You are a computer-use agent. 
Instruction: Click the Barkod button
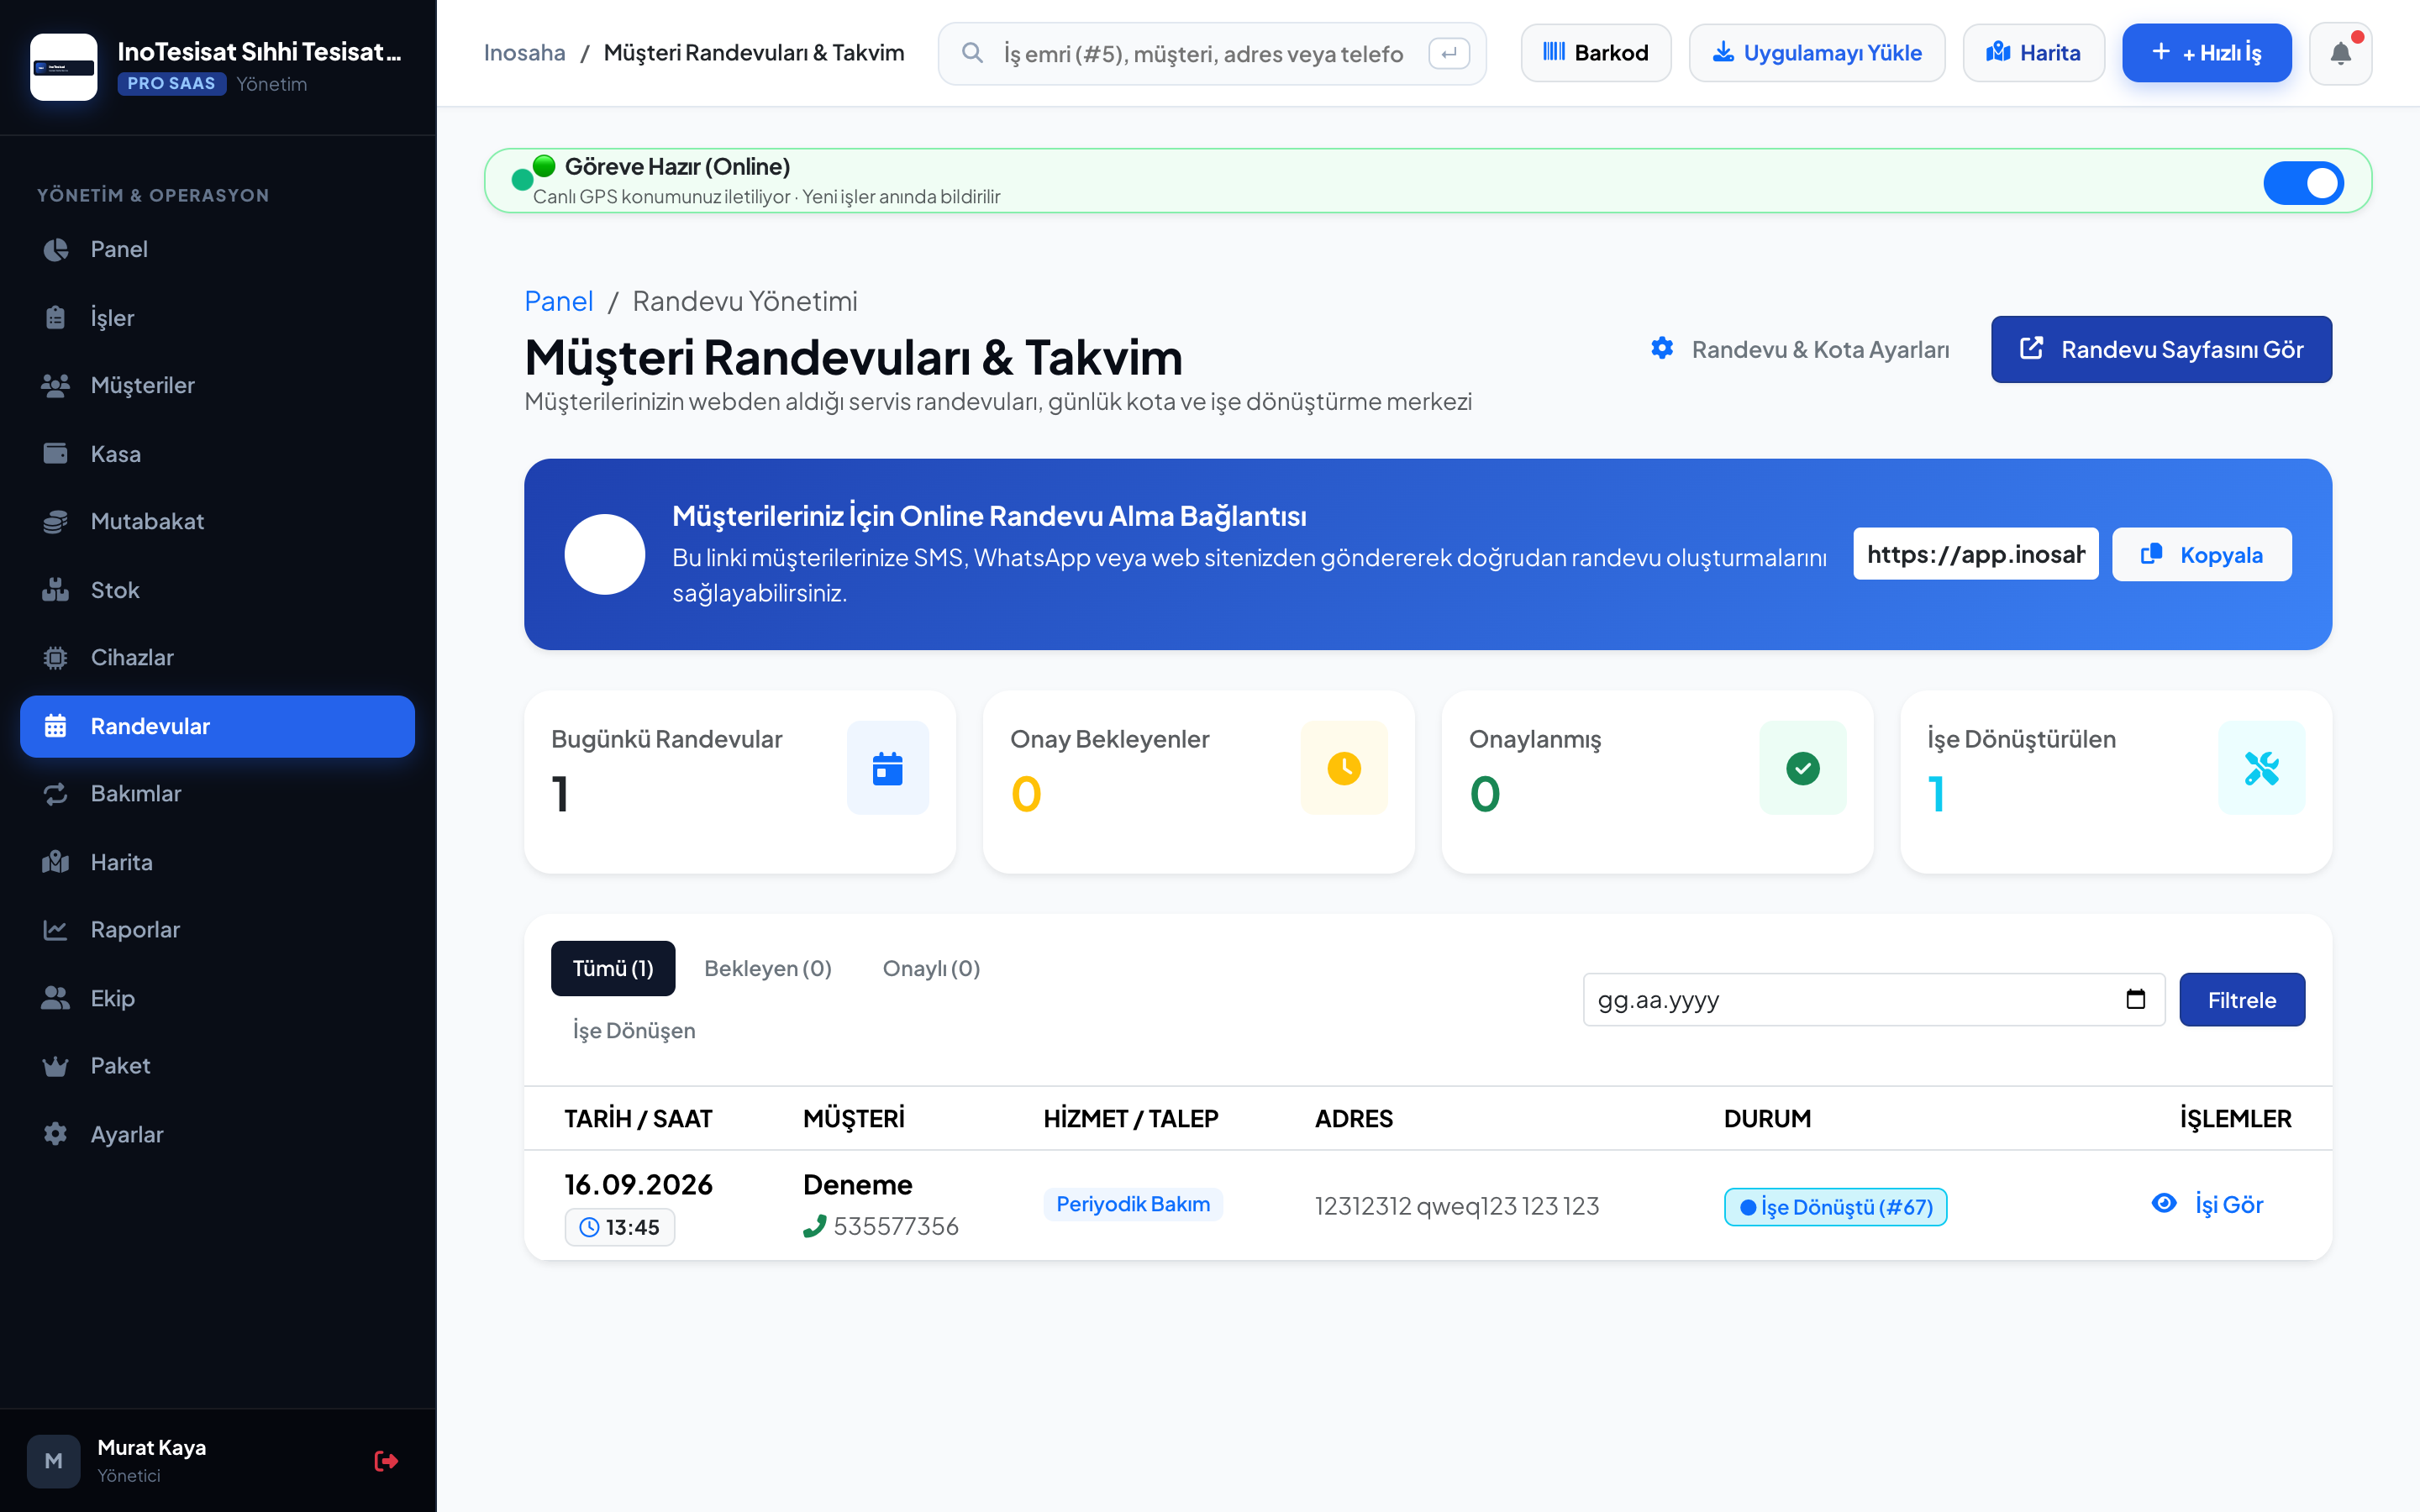(x=1595, y=53)
